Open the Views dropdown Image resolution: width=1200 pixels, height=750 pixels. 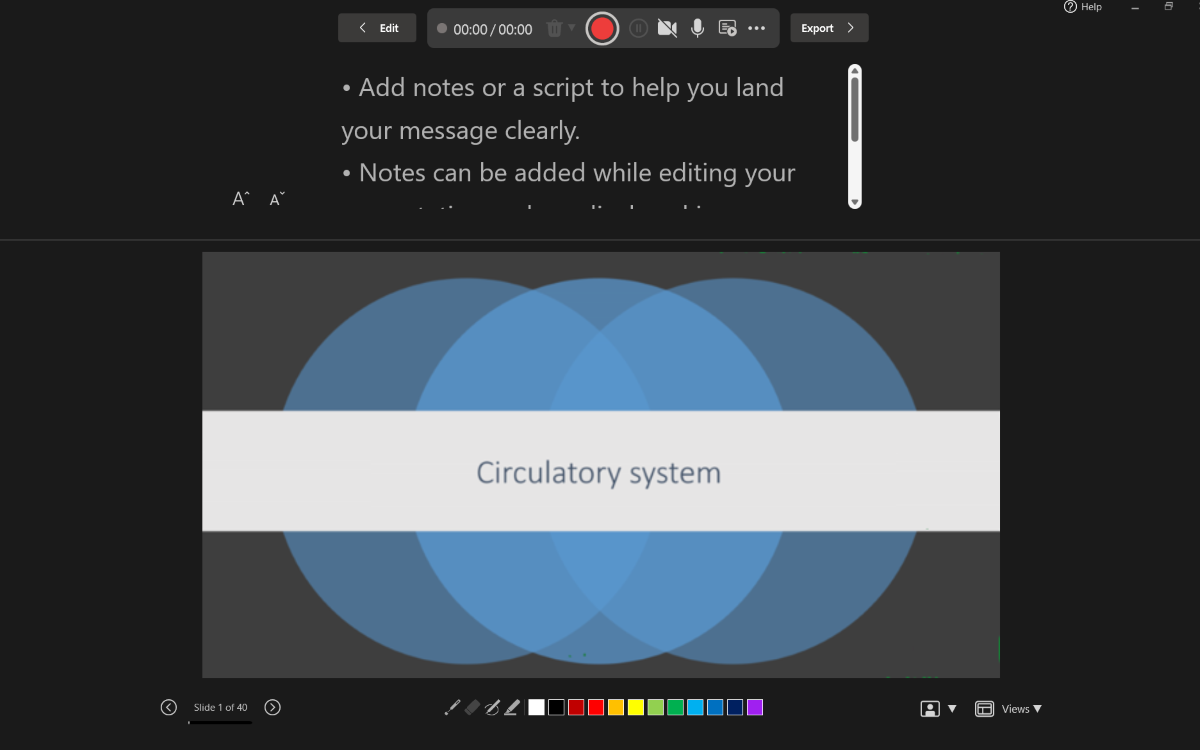click(x=1009, y=709)
